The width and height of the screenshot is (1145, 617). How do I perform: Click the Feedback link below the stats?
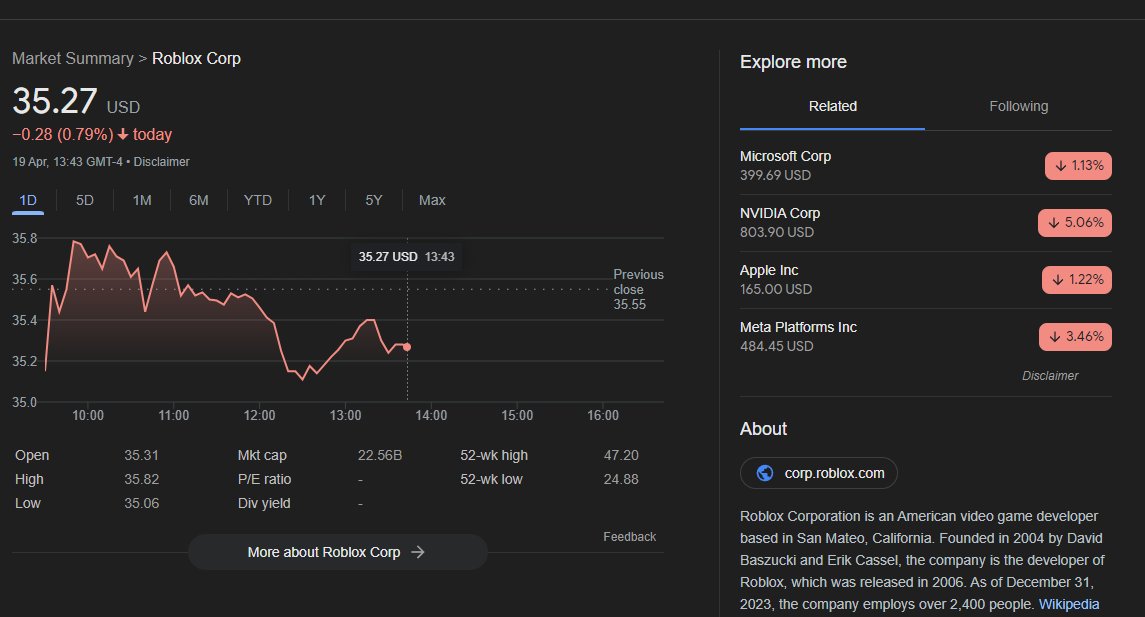coord(629,537)
